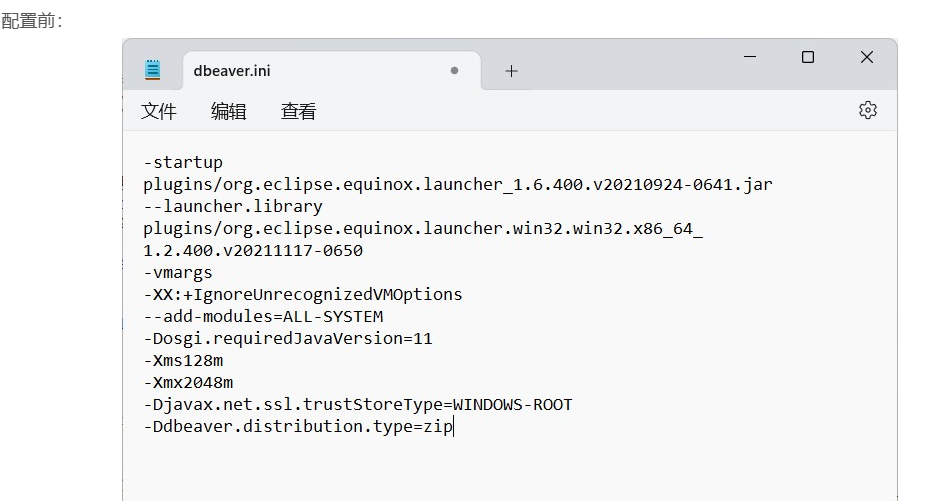Click the -vmargs line of text
The height and width of the screenshot is (501, 932).
click(178, 272)
